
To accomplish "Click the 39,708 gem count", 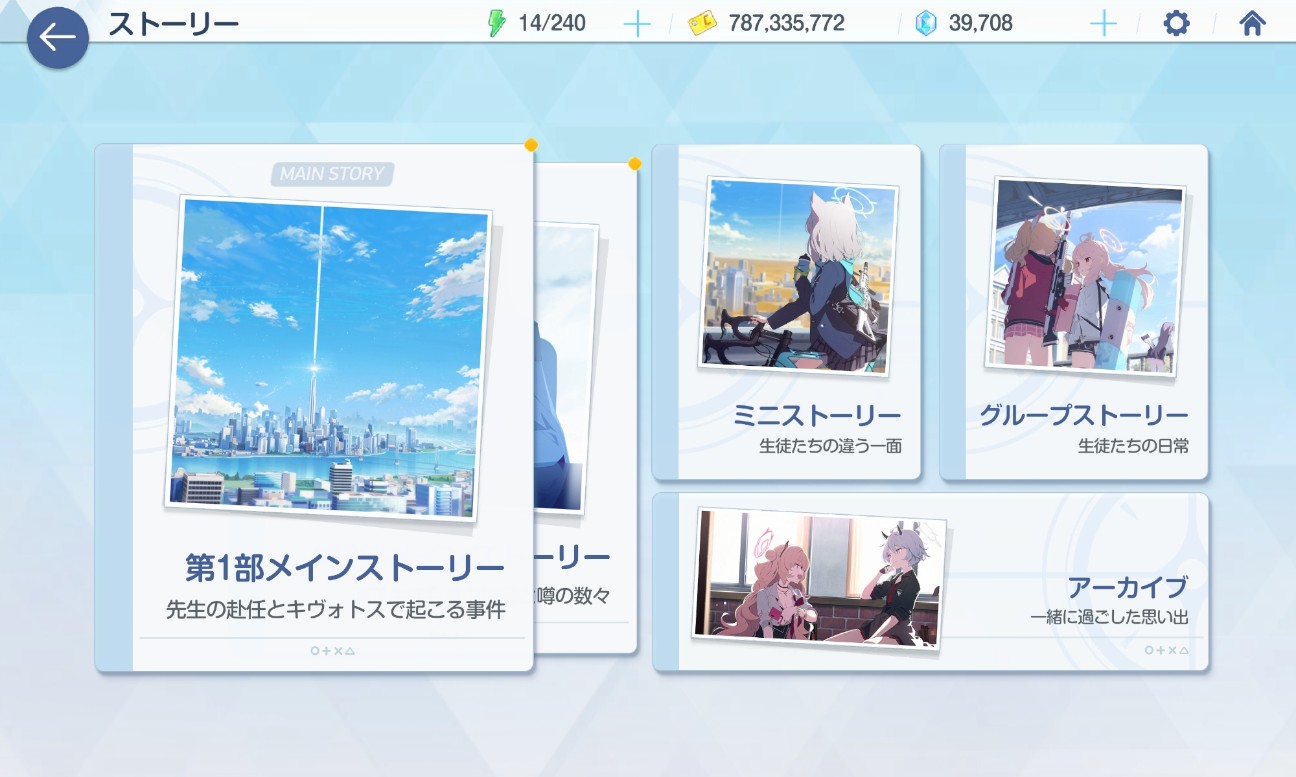I will 981,23.
